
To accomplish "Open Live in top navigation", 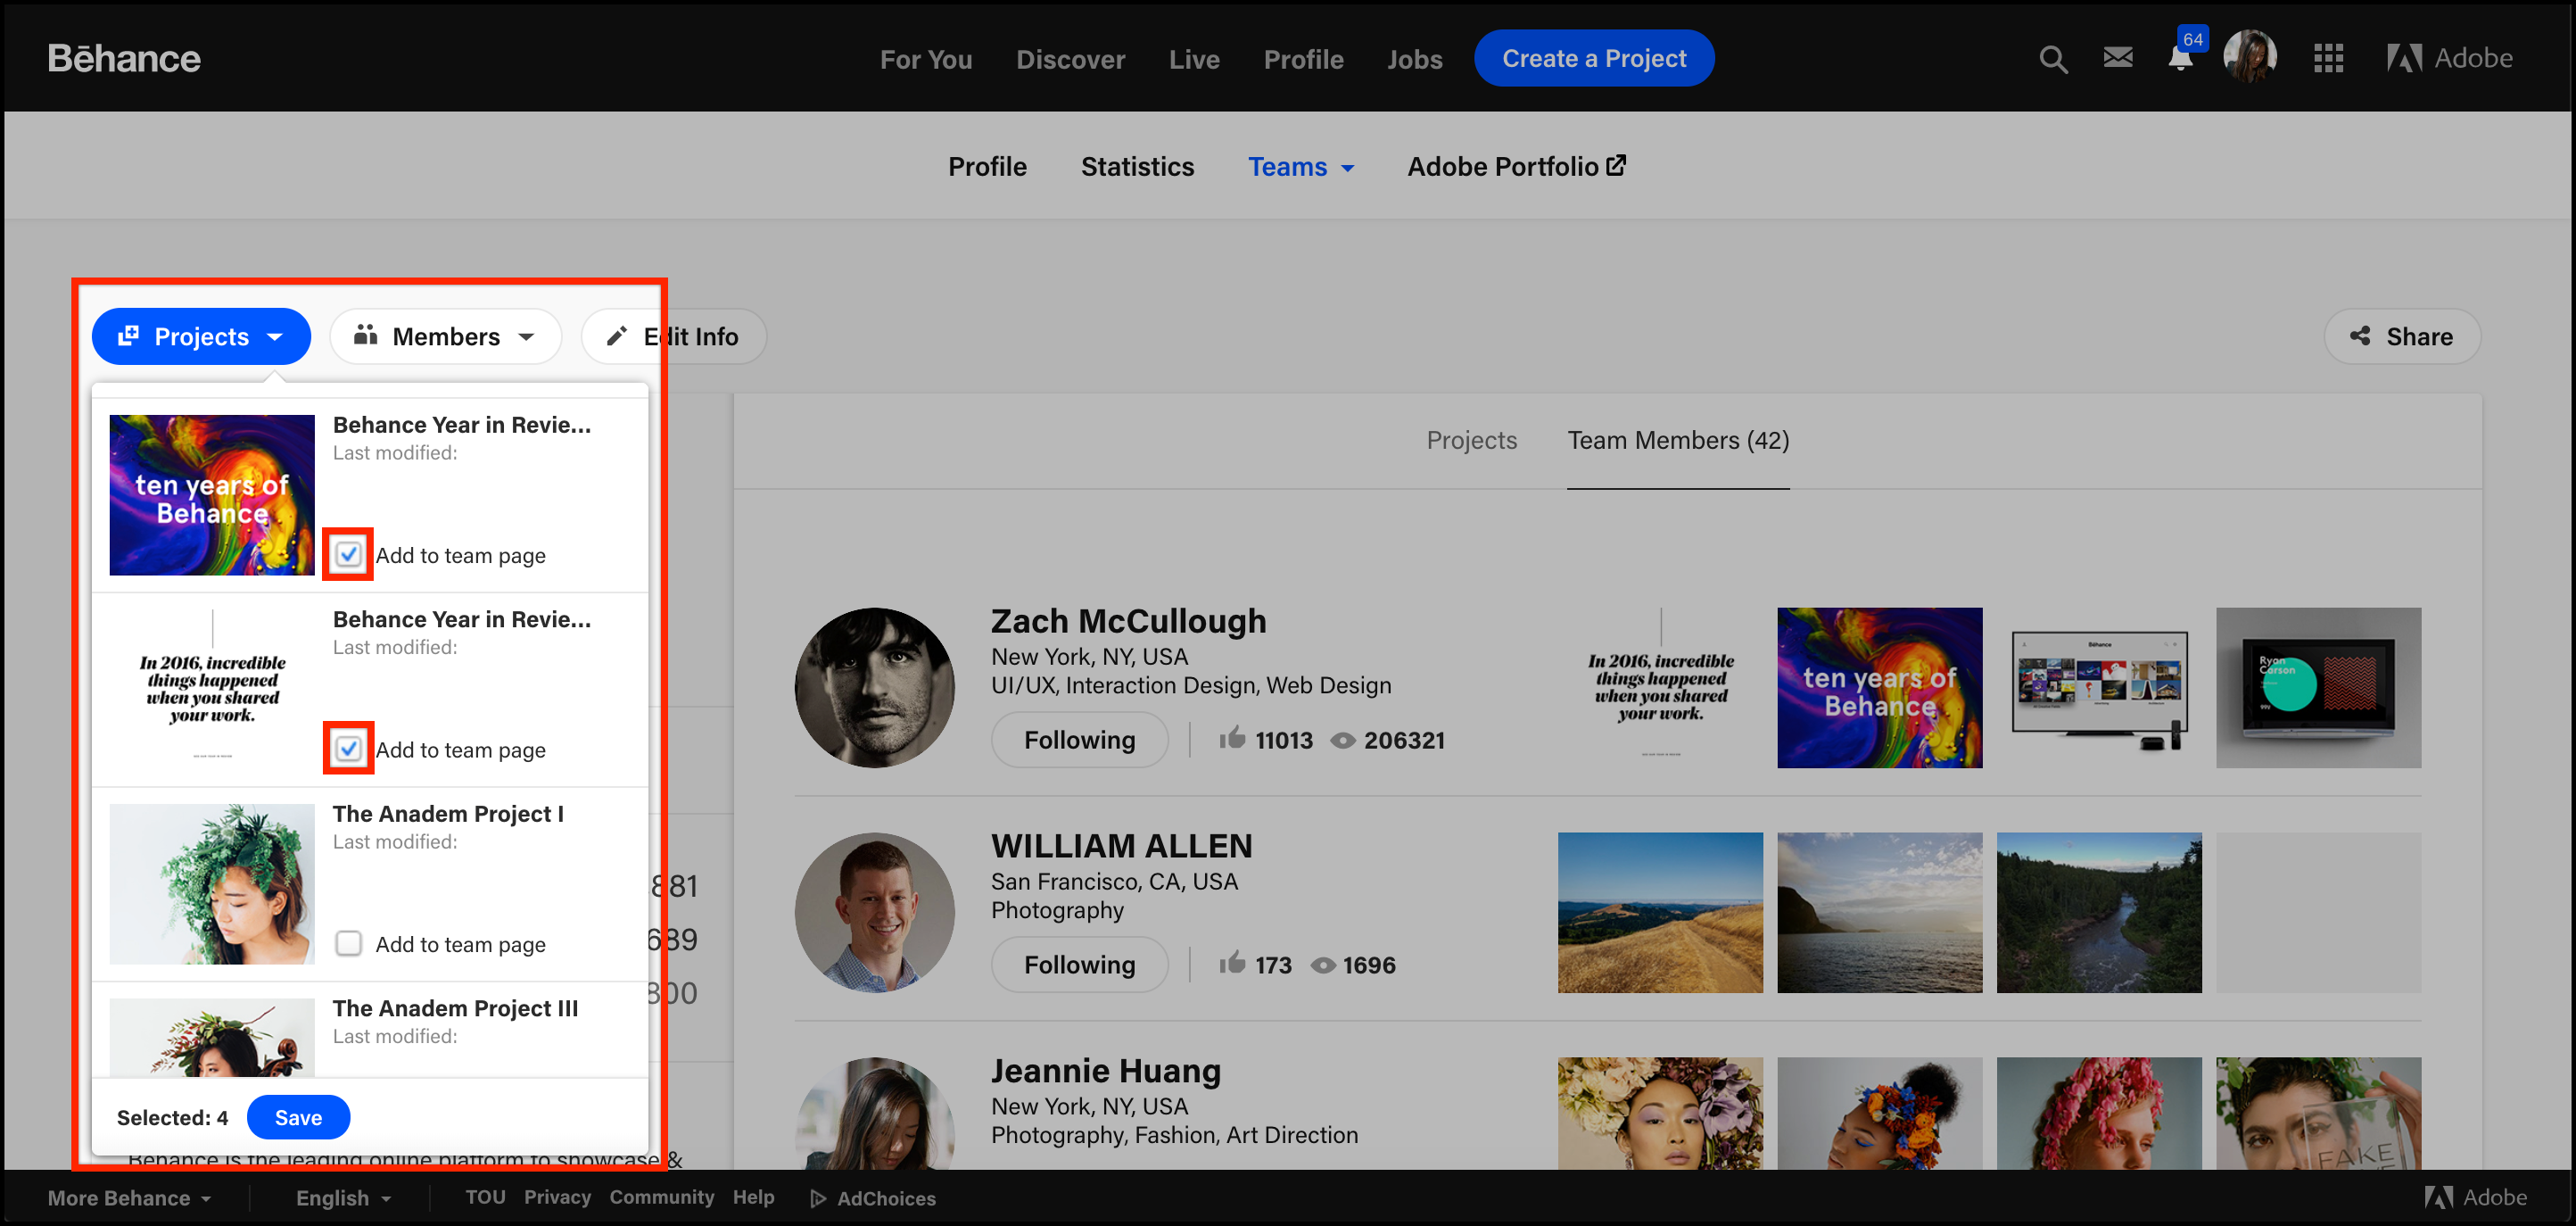I will tap(1194, 60).
